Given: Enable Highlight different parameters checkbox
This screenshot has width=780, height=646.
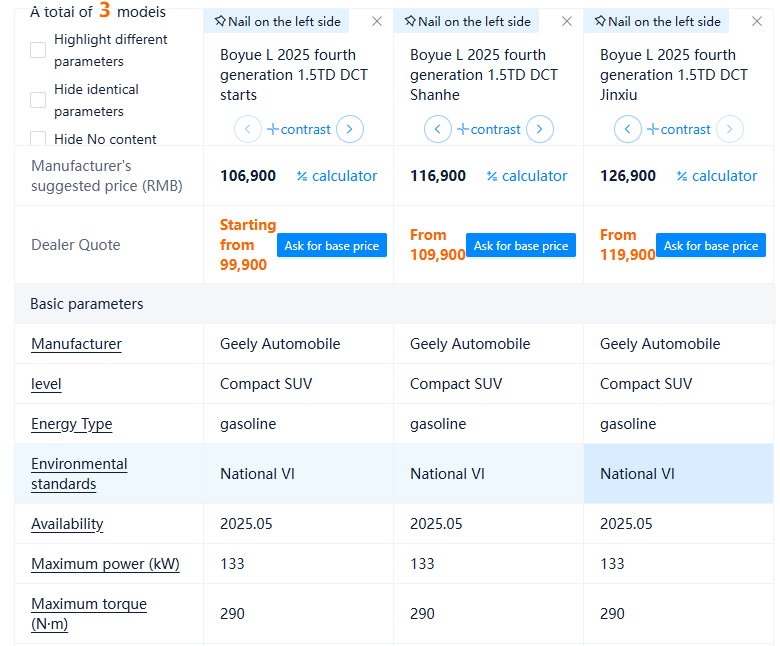Looking at the screenshot, I should (38, 50).
